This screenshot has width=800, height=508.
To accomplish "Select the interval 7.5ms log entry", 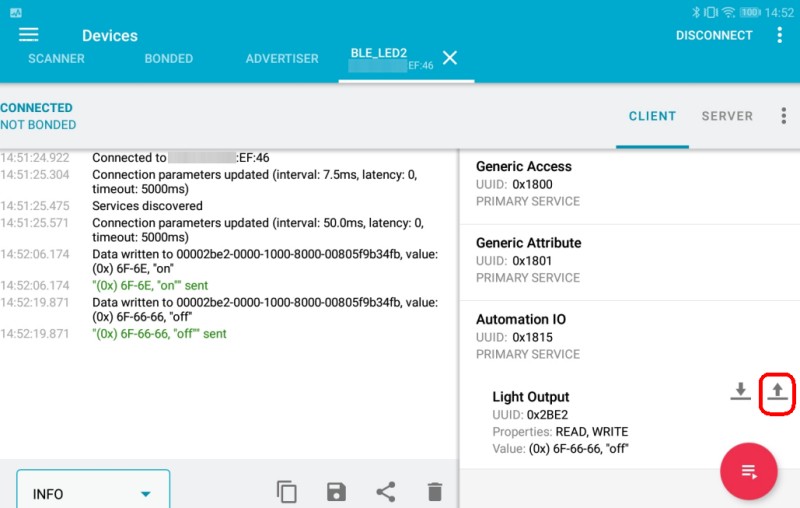I will [x=255, y=182].
